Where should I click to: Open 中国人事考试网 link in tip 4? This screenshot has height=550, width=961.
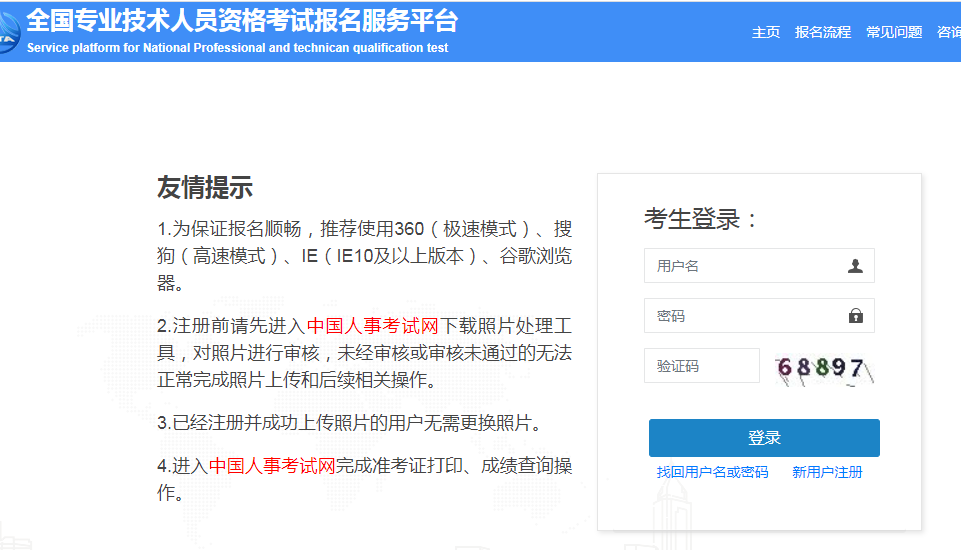272,466
